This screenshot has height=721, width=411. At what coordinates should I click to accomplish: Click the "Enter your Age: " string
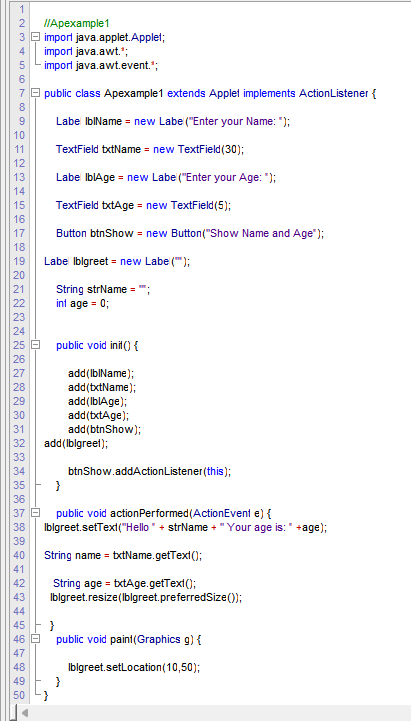pos(226,177)
